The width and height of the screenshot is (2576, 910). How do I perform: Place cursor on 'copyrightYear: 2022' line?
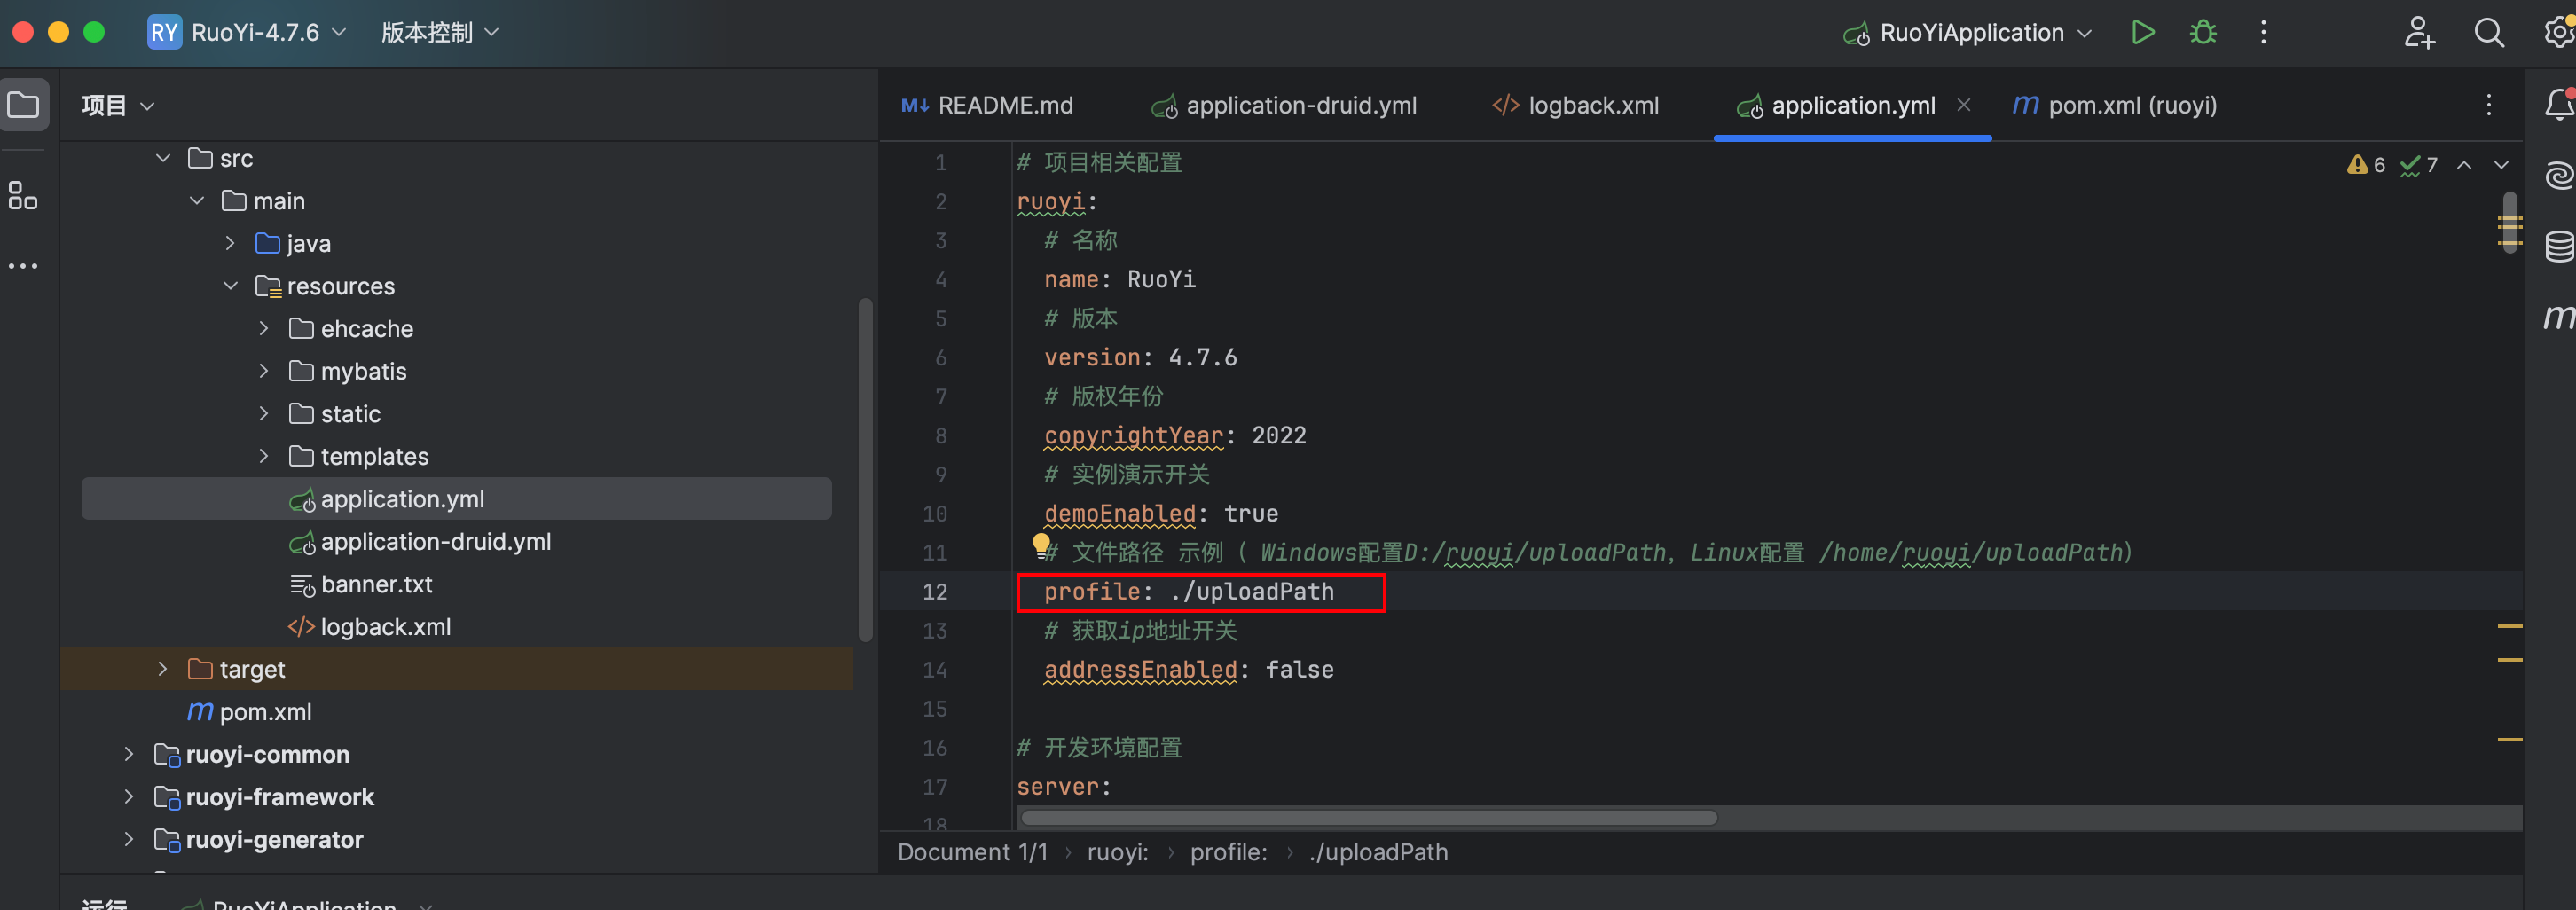(x=1175, y=436)
